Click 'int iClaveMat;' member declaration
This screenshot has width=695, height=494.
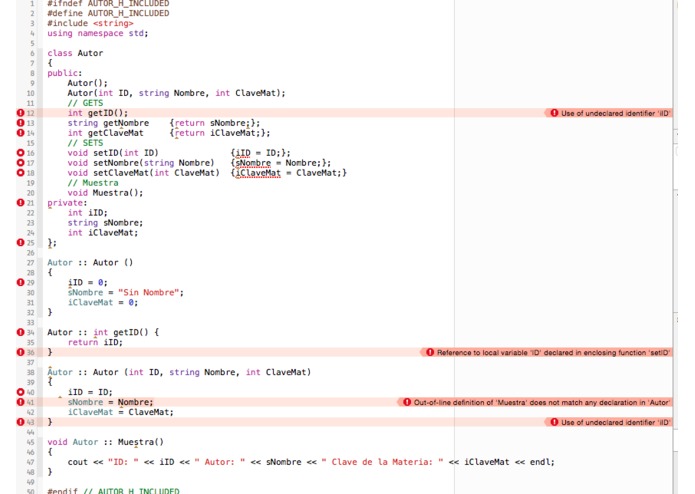pos(103,233)
